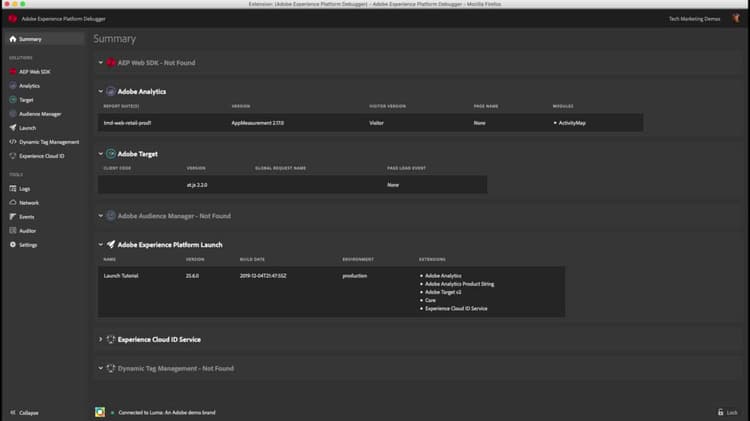This screenshot has height=421, width=750.
Task: Click the Experience Cloud ID Service heading
Action: click(x=159, y=339)
